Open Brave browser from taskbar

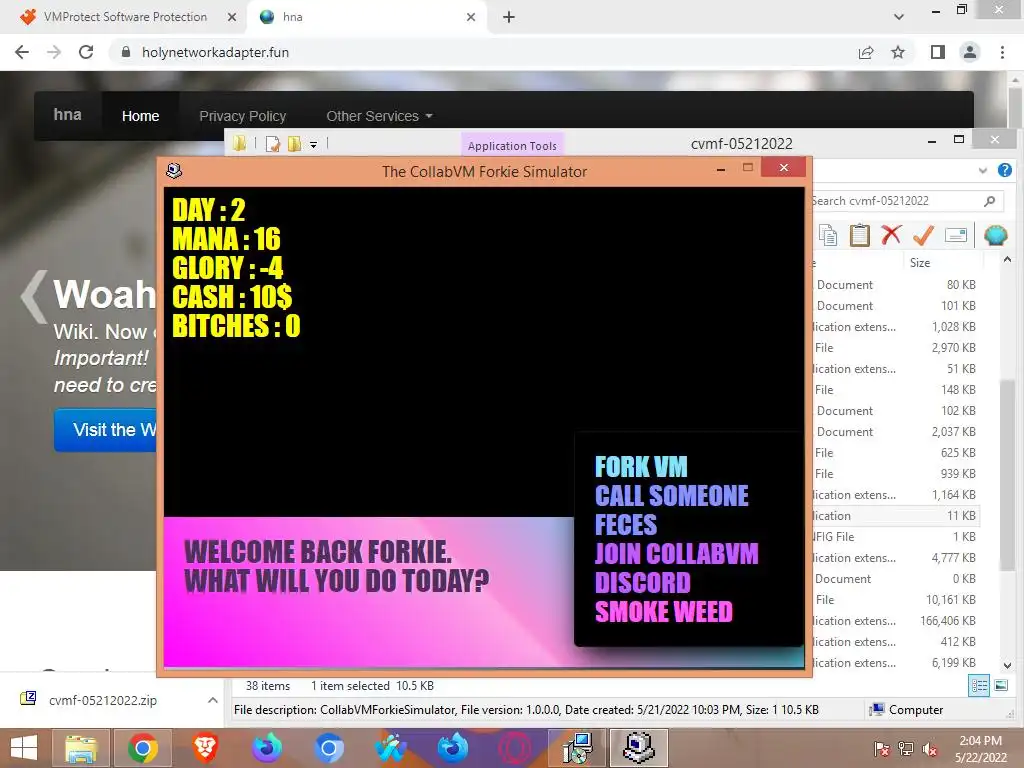[x=204, y=748]
